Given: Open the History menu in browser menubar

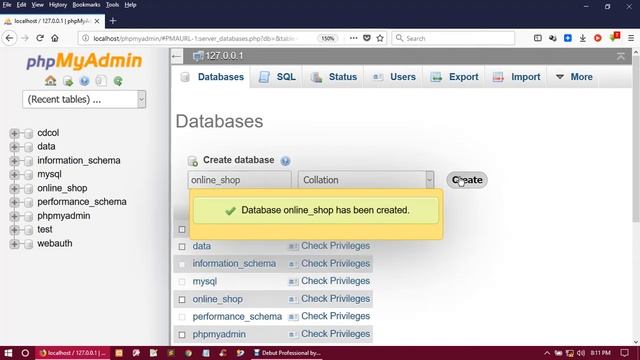Looking at the screenshot, I should (x=58, y=5).
